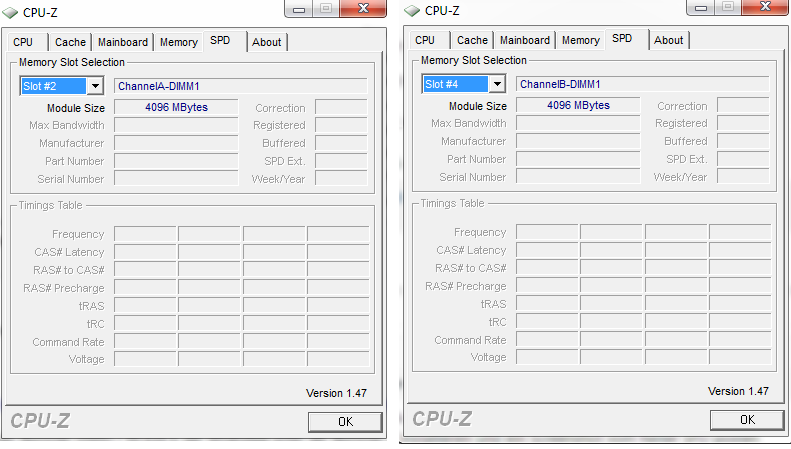Open the About tab in right CPU-Z window
The height and width of the screenshot is (449, 791).
click(668, 40)
